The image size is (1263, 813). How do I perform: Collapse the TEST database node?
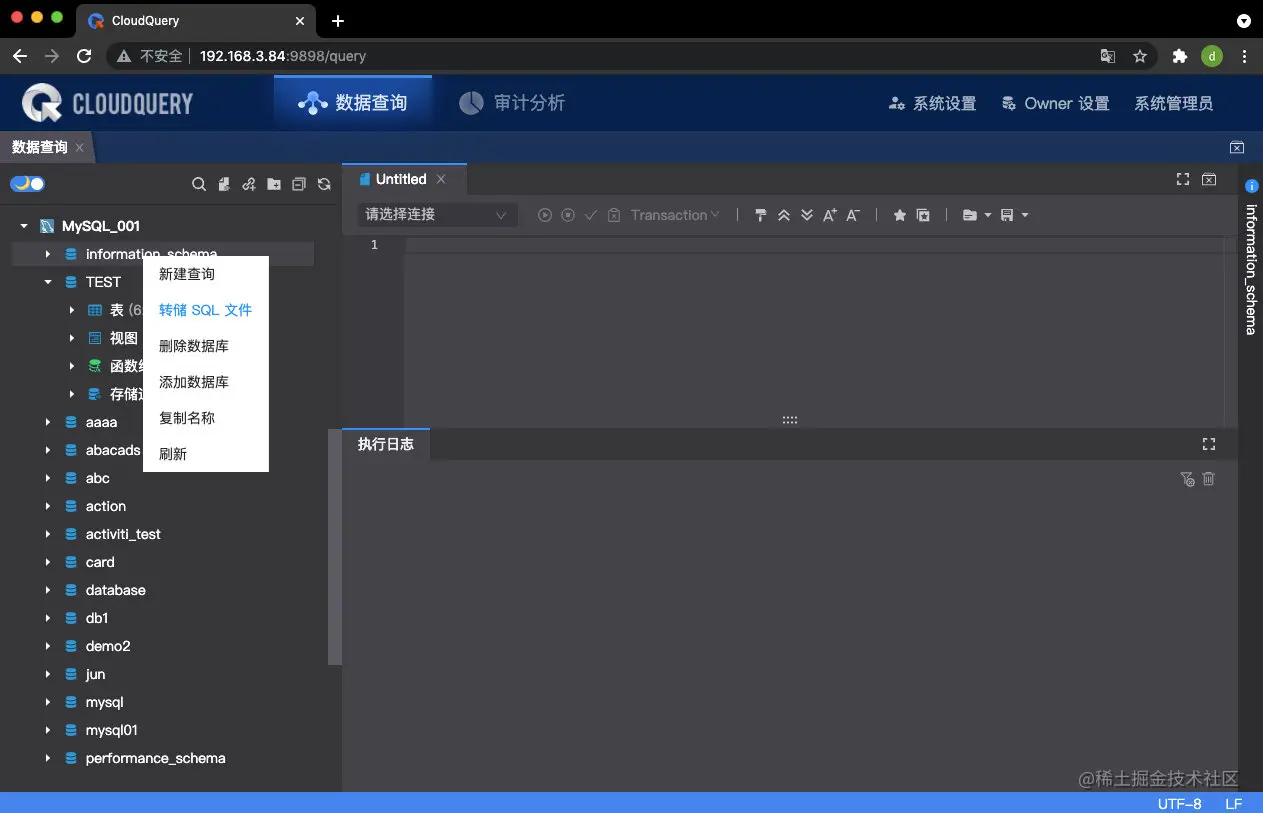(48, 282)
